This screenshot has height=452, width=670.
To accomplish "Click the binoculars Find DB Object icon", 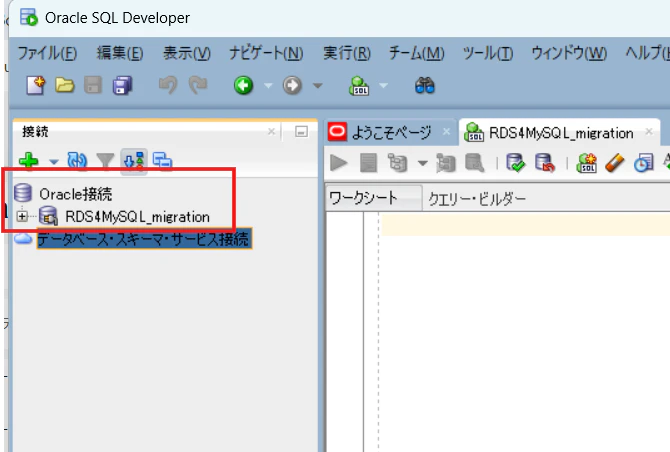I will click(424, 85).
